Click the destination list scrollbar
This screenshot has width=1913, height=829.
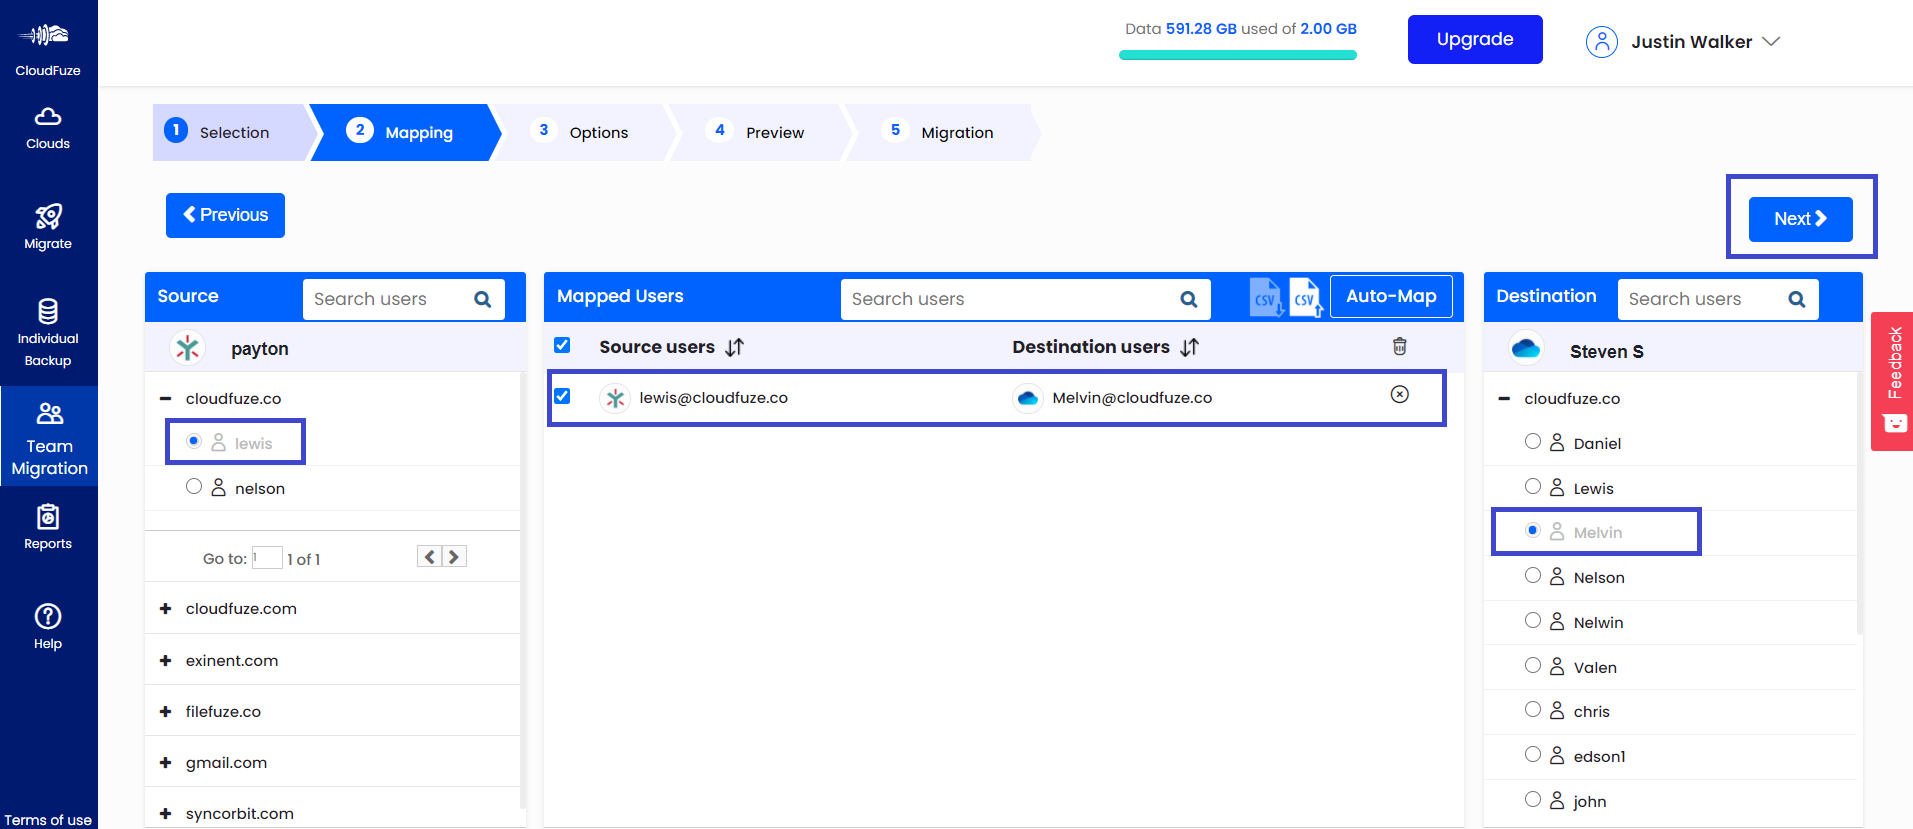tap(1859, 503)
